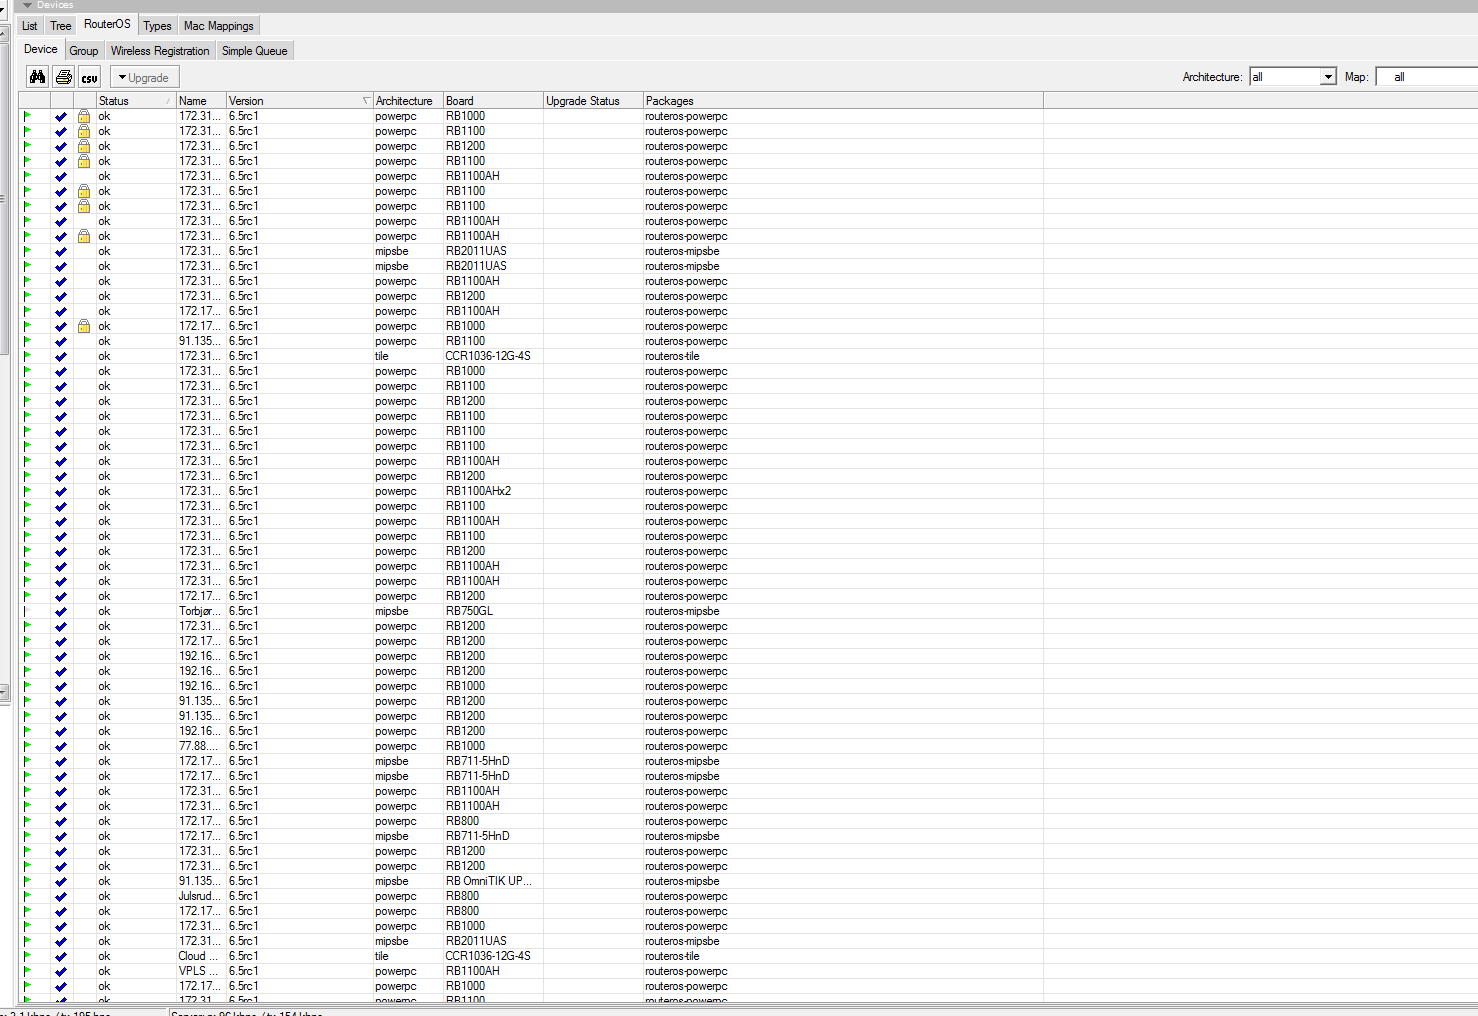Click the Status column's sort indicator
This screenshot has width=1478, height=1016.
click(168, 101)
